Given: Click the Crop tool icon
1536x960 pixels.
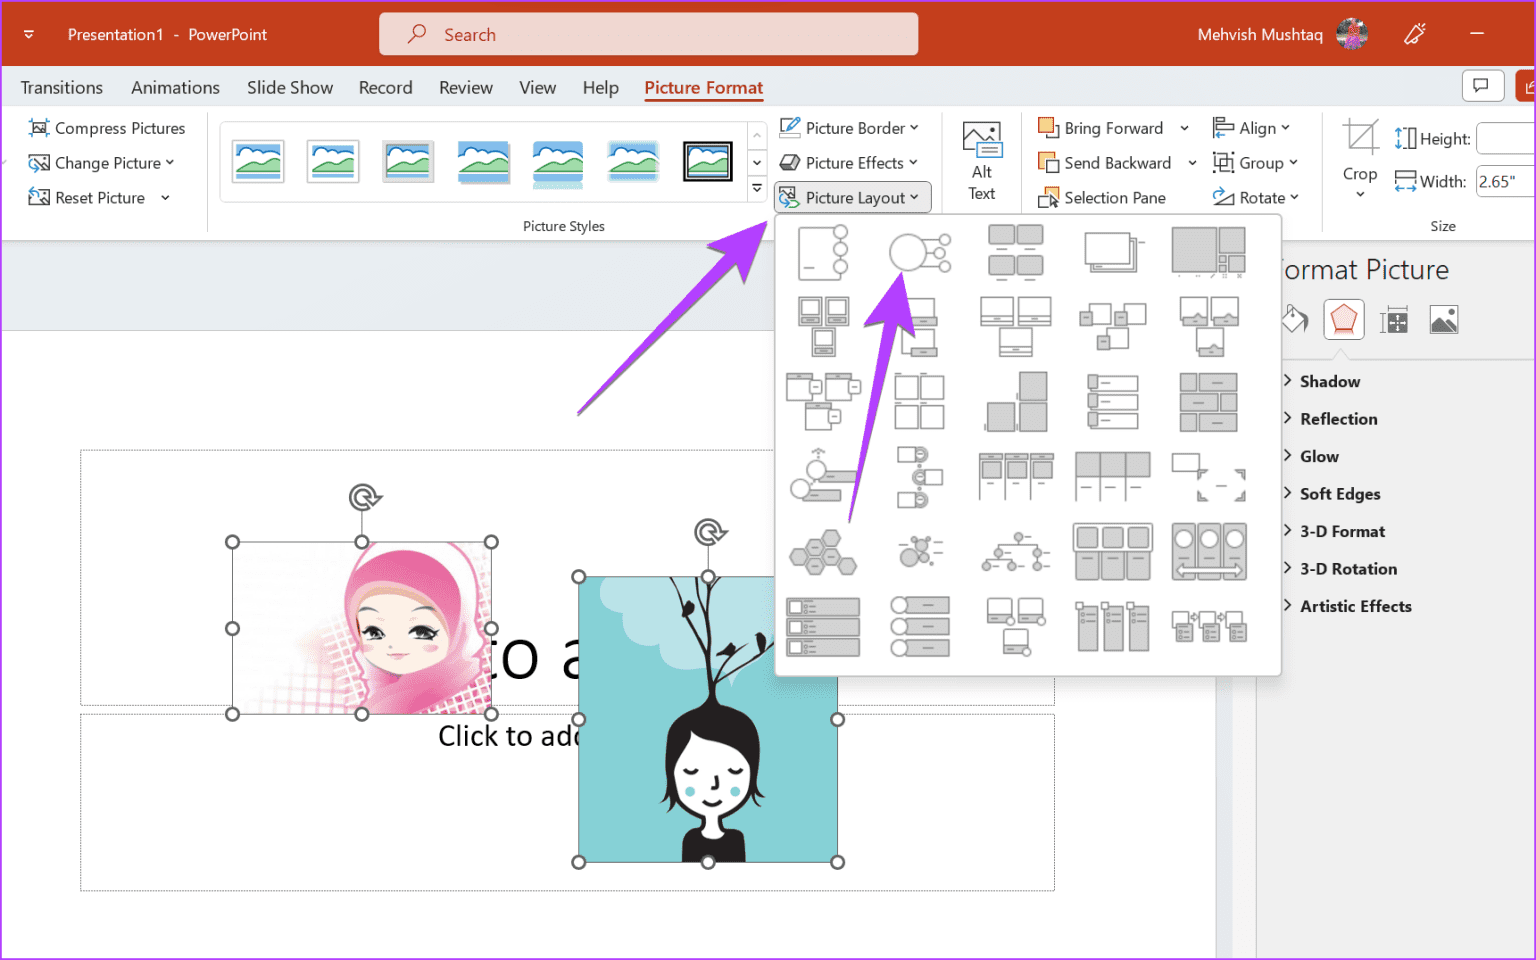Looking at the screenshot, I should [1359, 138].
